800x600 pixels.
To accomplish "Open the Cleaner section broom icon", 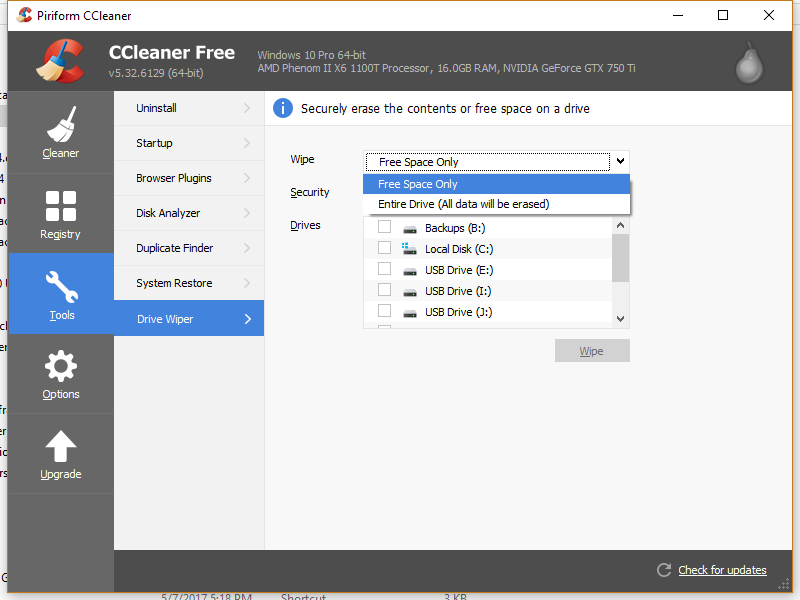I will click(x=61, y=124).
